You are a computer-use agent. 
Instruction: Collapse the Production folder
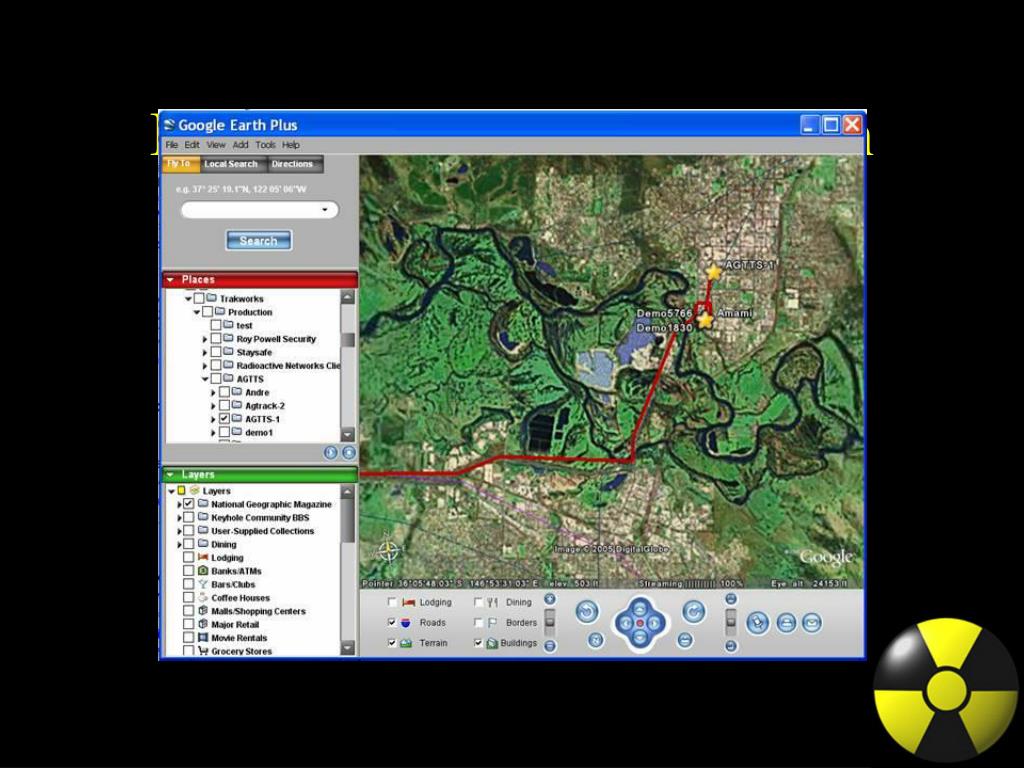click(x=197, y=312)
